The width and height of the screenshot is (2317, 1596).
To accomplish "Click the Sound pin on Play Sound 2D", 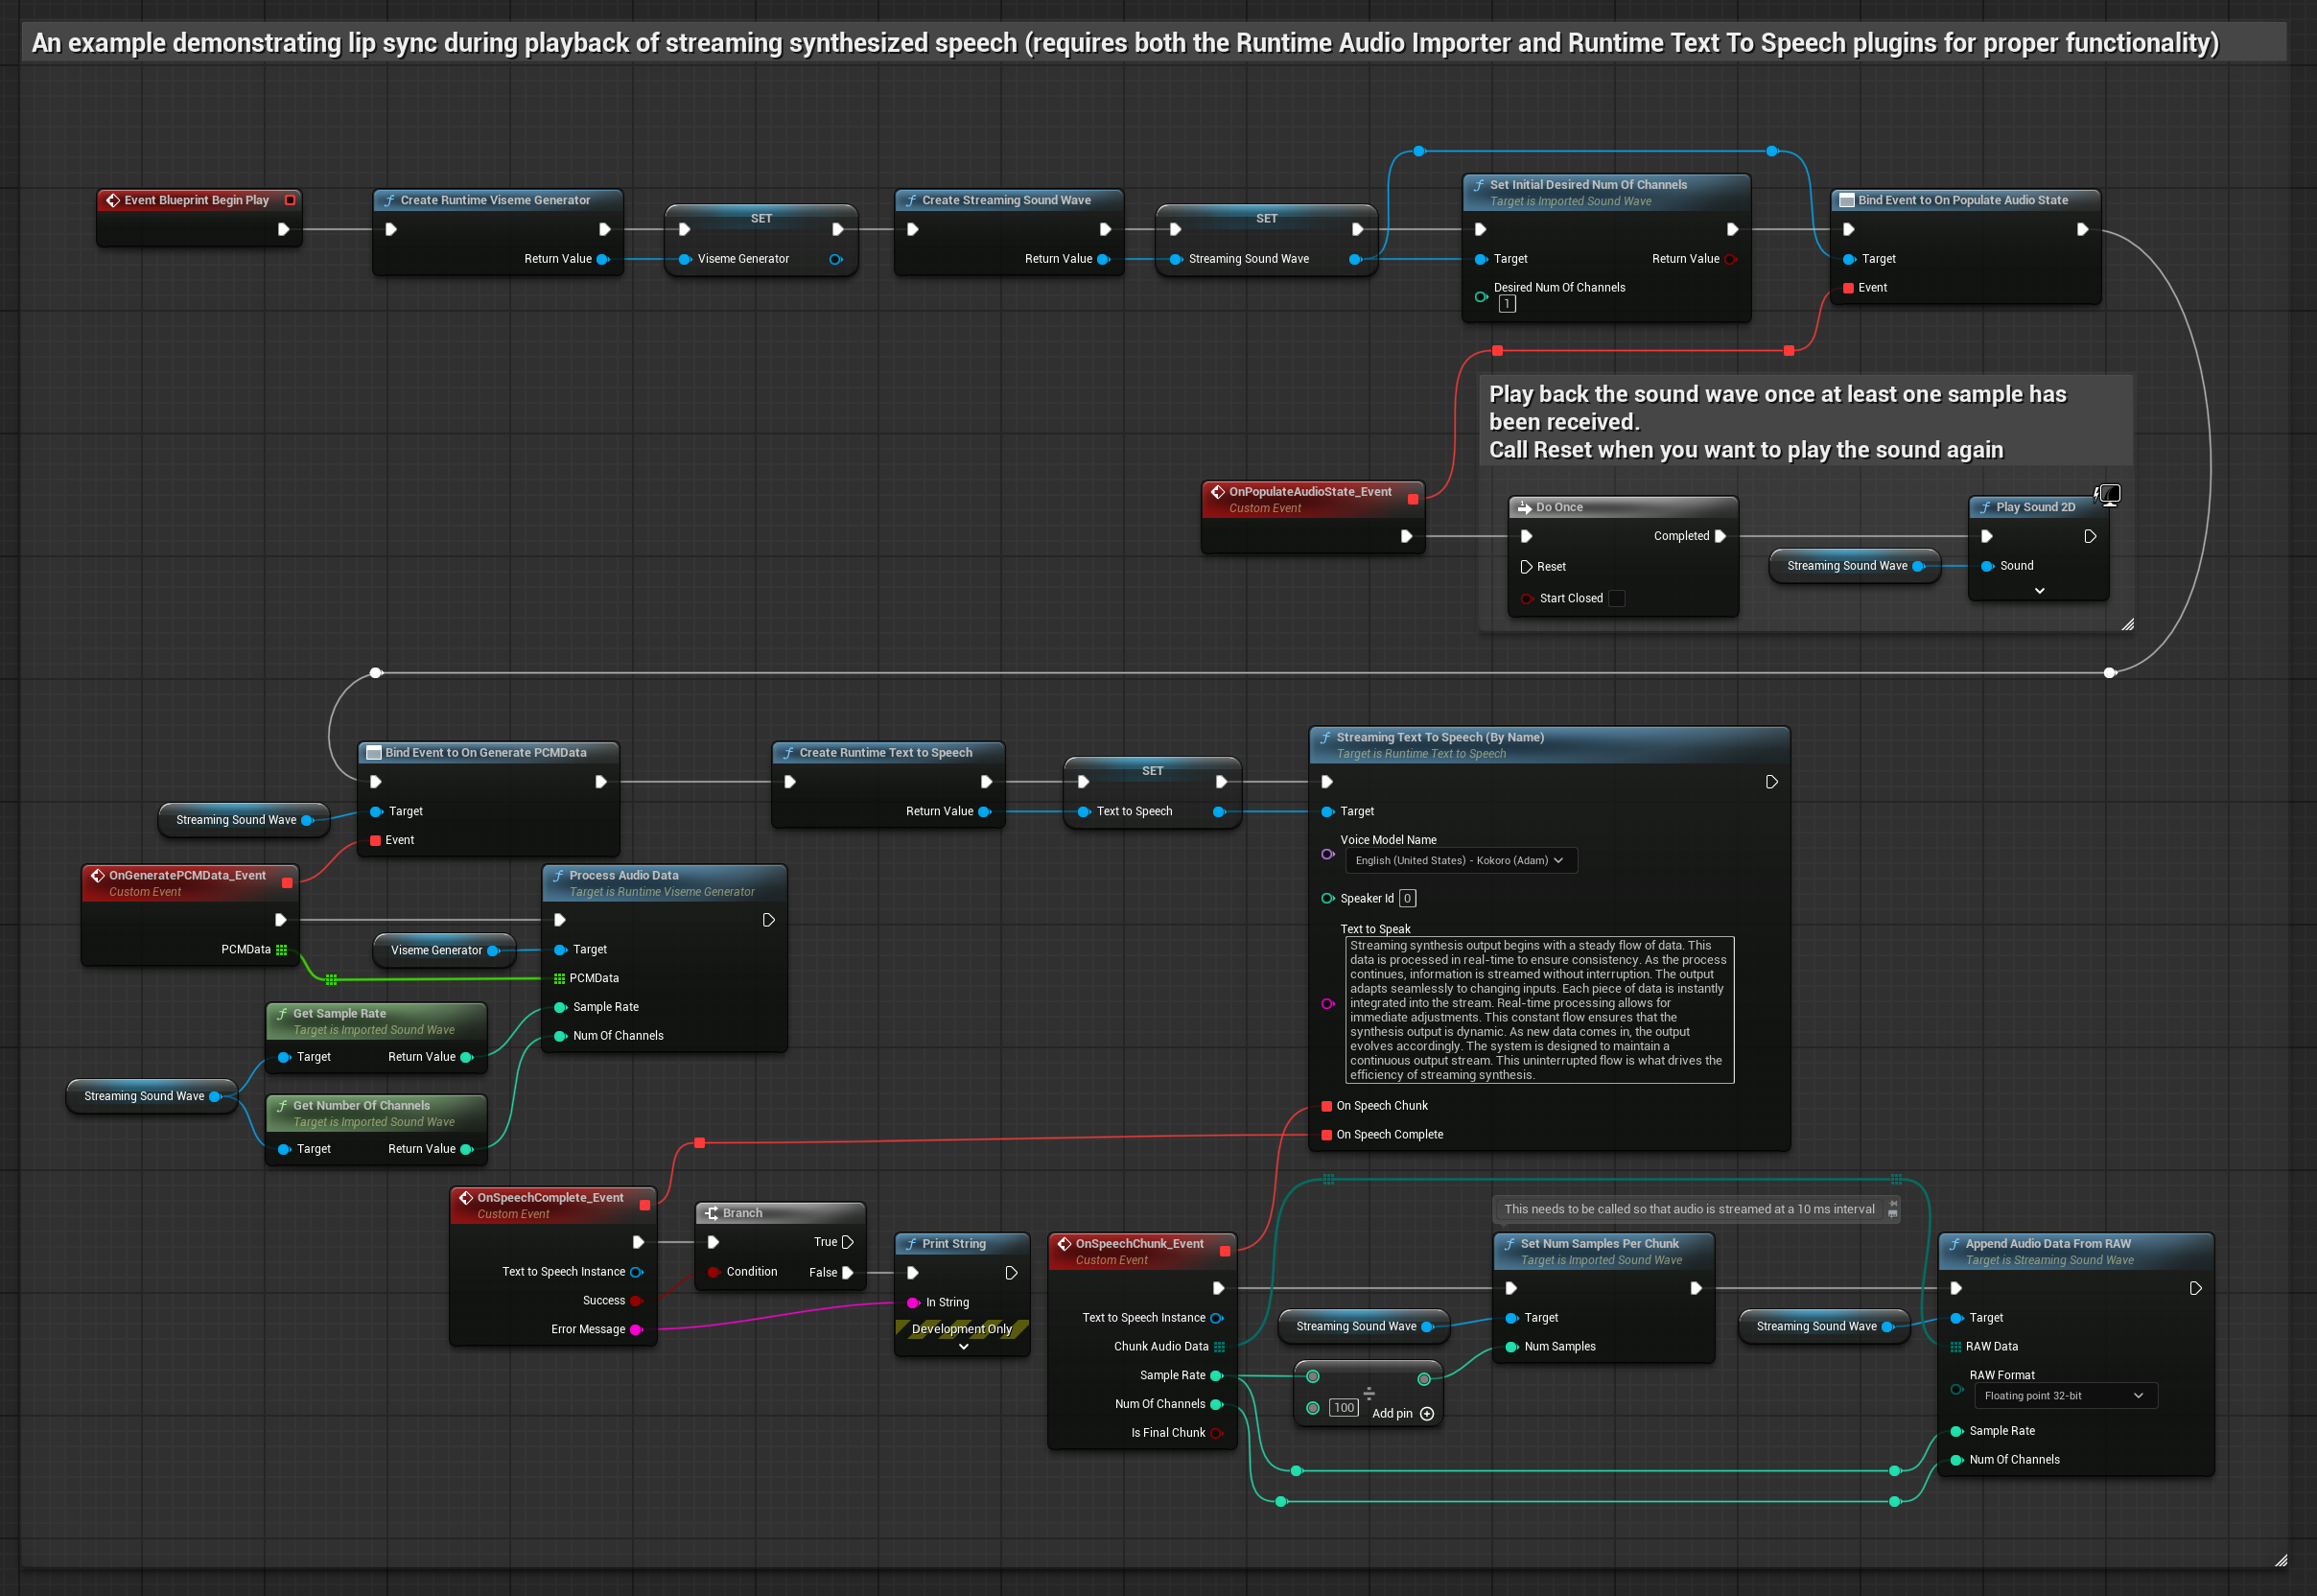I will pos(1988,566).
